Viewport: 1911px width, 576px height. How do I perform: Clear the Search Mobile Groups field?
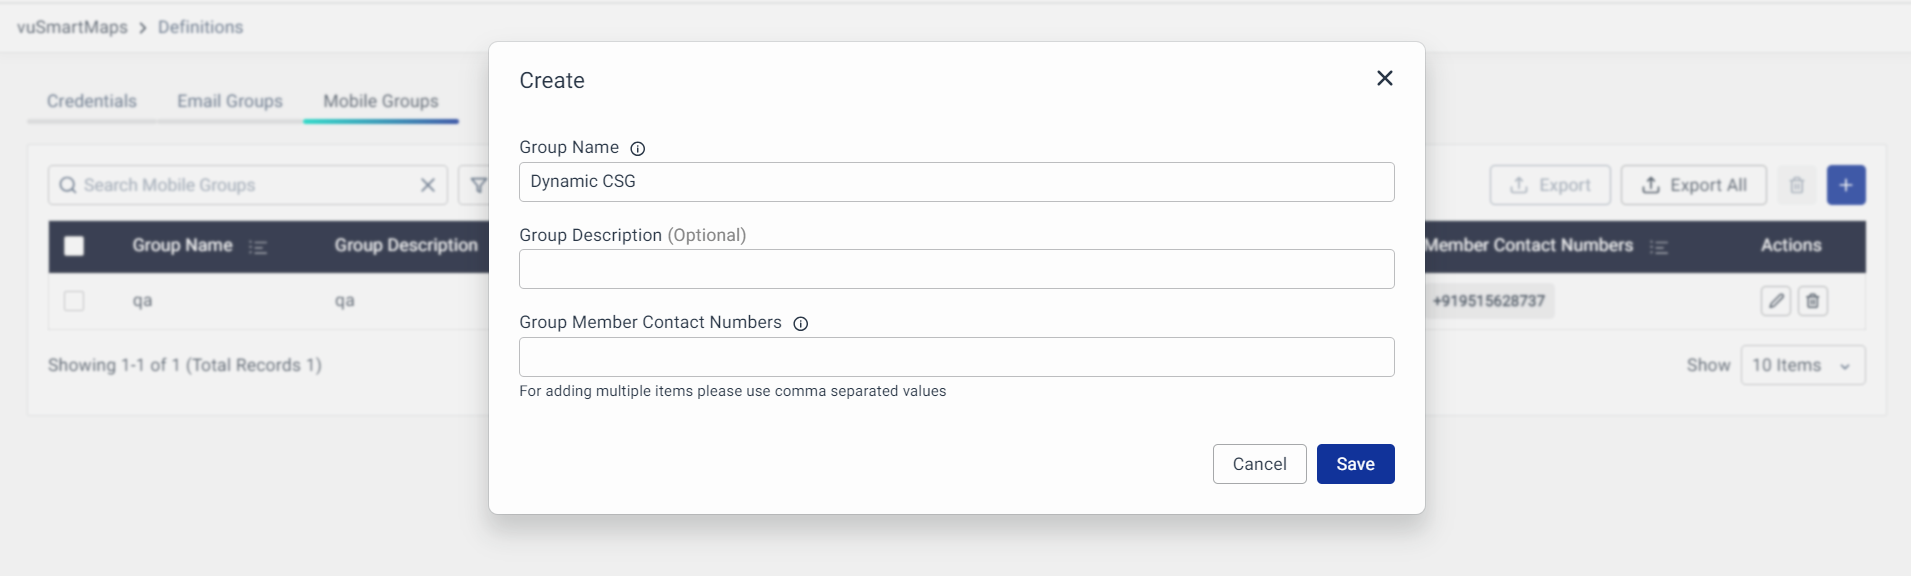[x=427, y=185]
